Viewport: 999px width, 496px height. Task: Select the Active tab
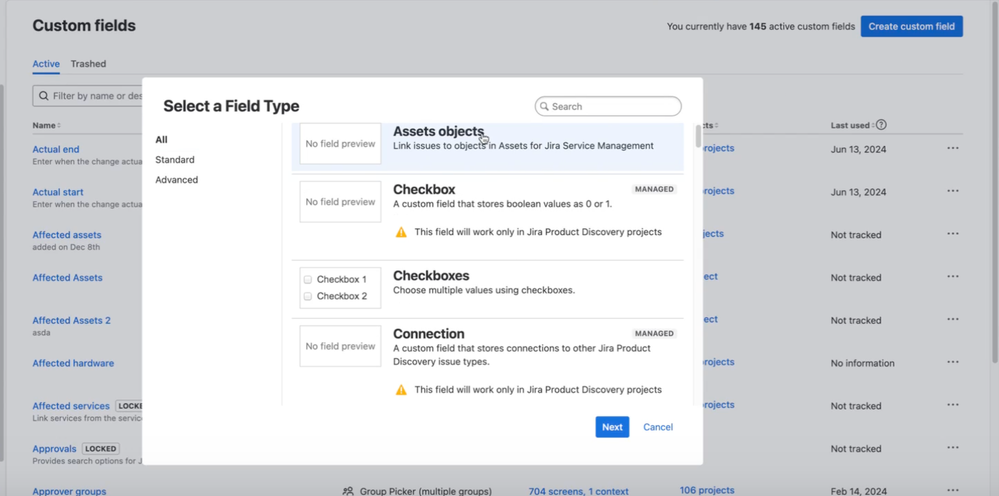tap(46, 64)
